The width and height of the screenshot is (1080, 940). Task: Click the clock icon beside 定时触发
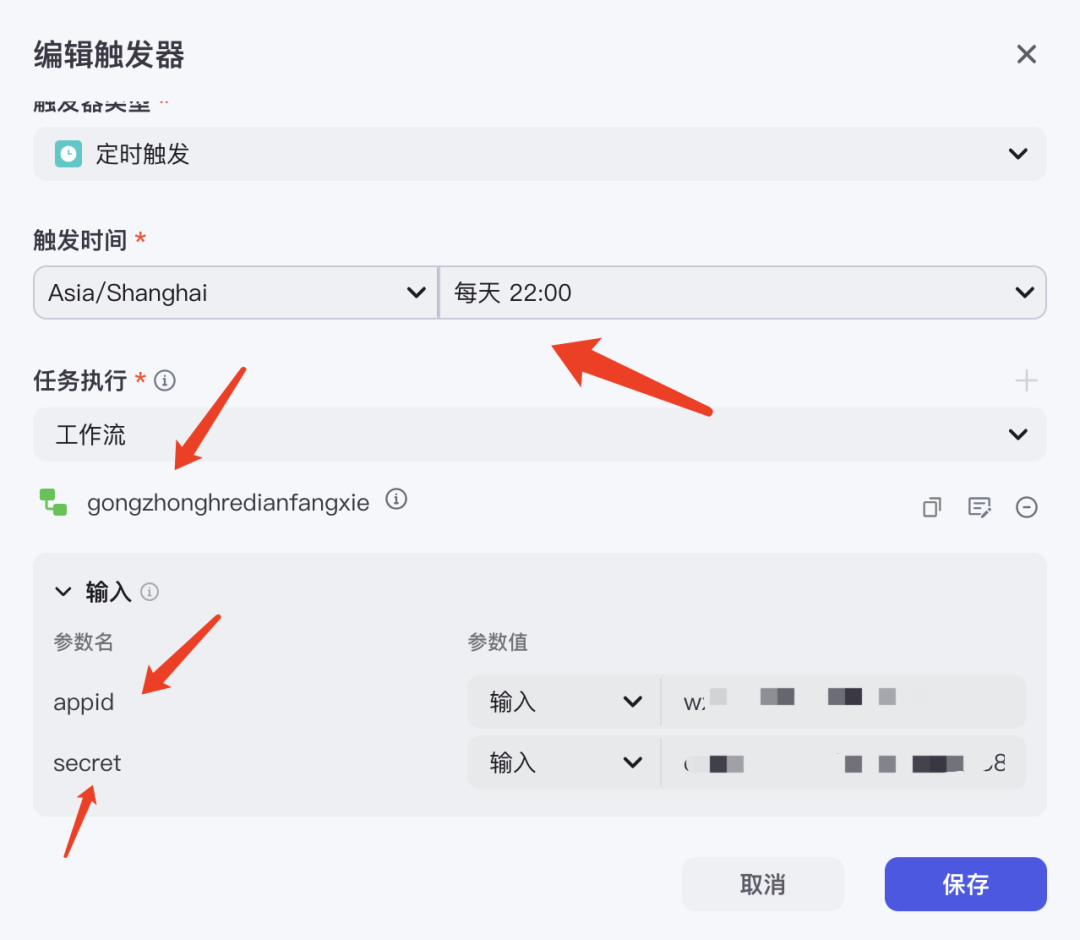tap(68, 154)
